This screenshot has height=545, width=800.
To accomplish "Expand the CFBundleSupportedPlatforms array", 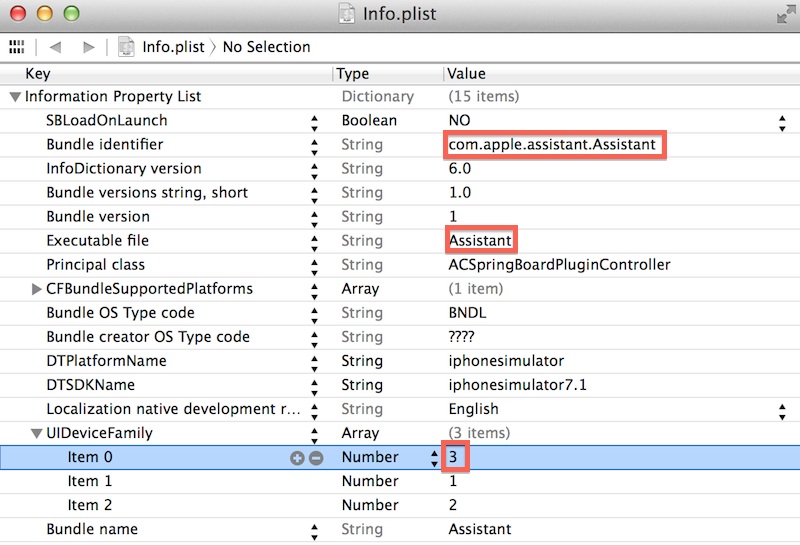I will click(37, 289).
